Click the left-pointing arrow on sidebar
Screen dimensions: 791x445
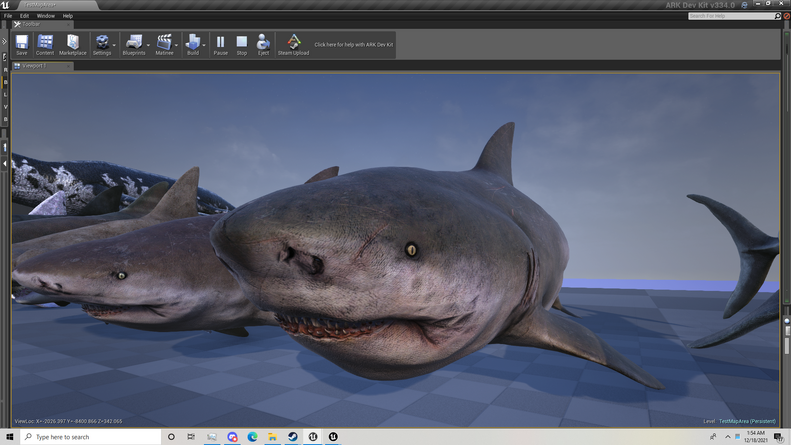point(5,163)
